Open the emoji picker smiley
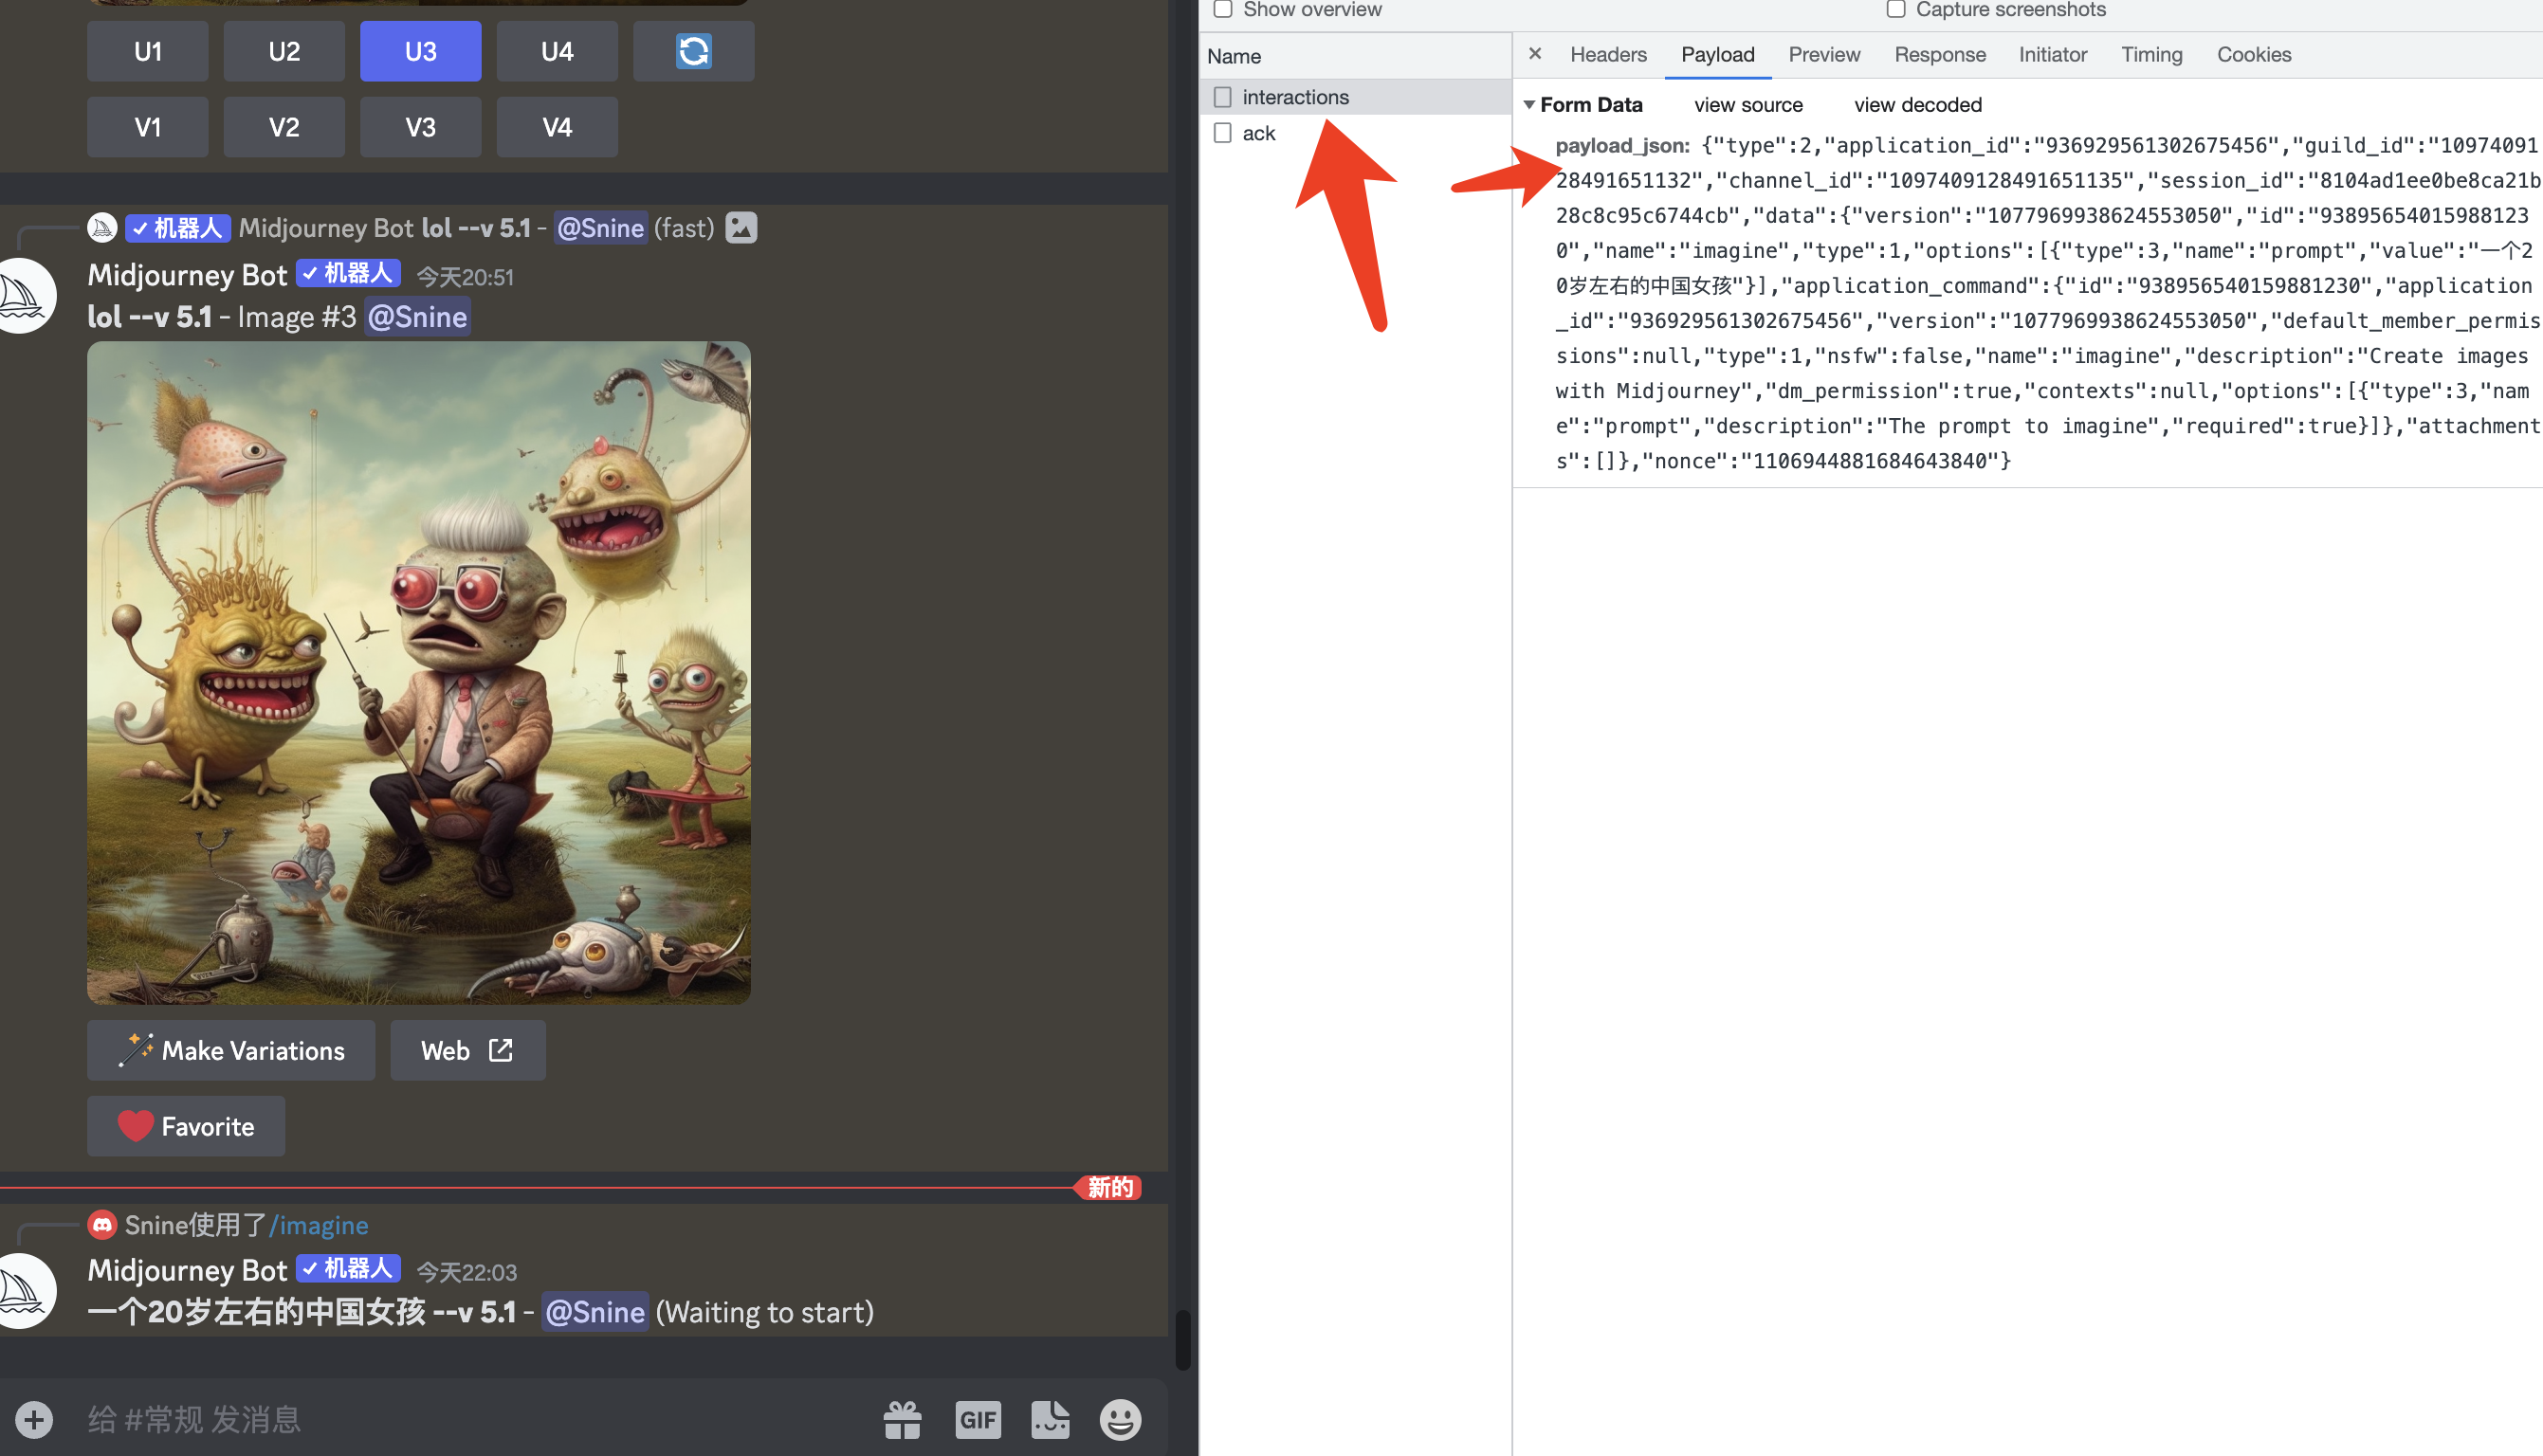Viewport: 2543px width, 1456px height. point(1120,1419)
